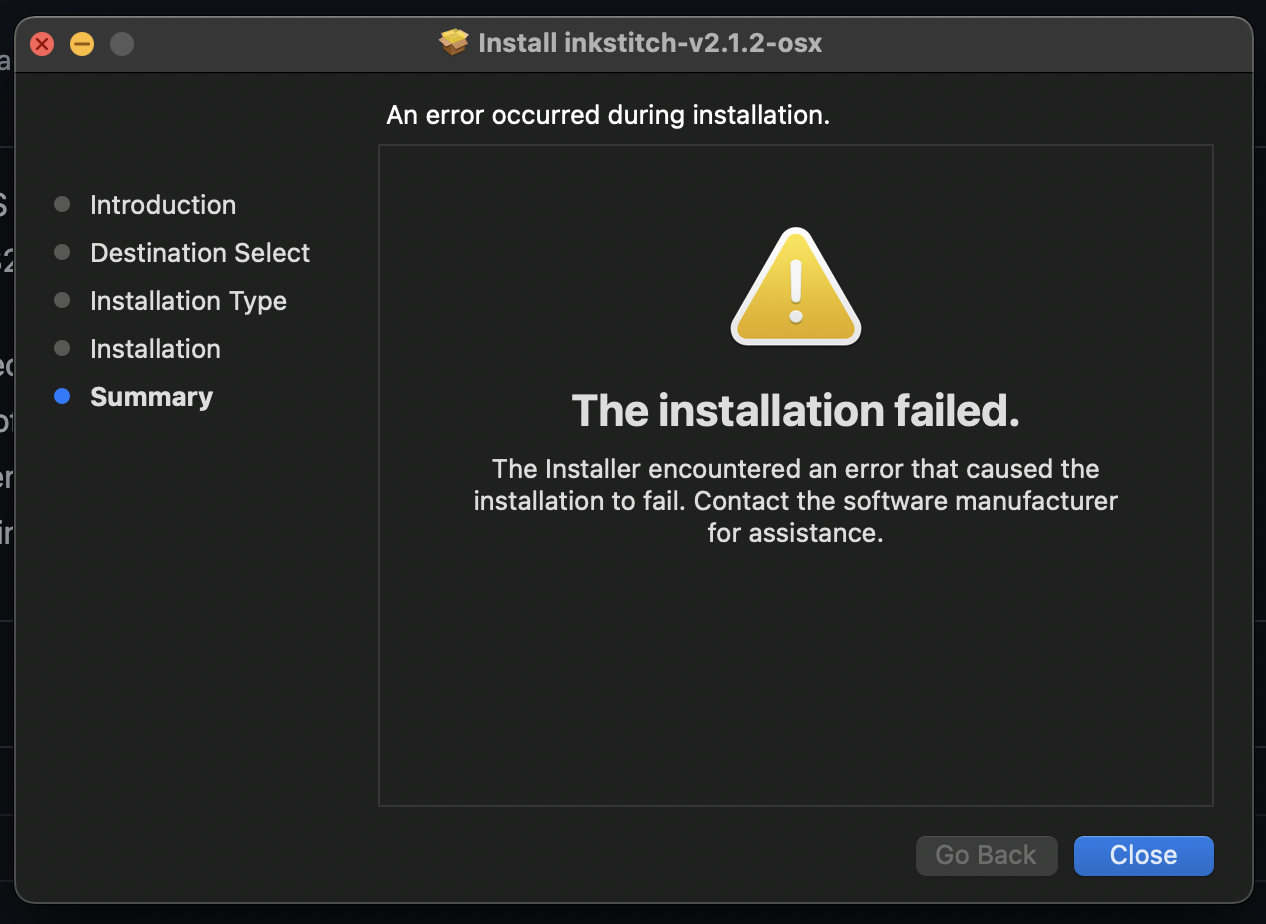Click the gray dot beside Destination Select
This screenshot has width=1266, height=924.
62,252
